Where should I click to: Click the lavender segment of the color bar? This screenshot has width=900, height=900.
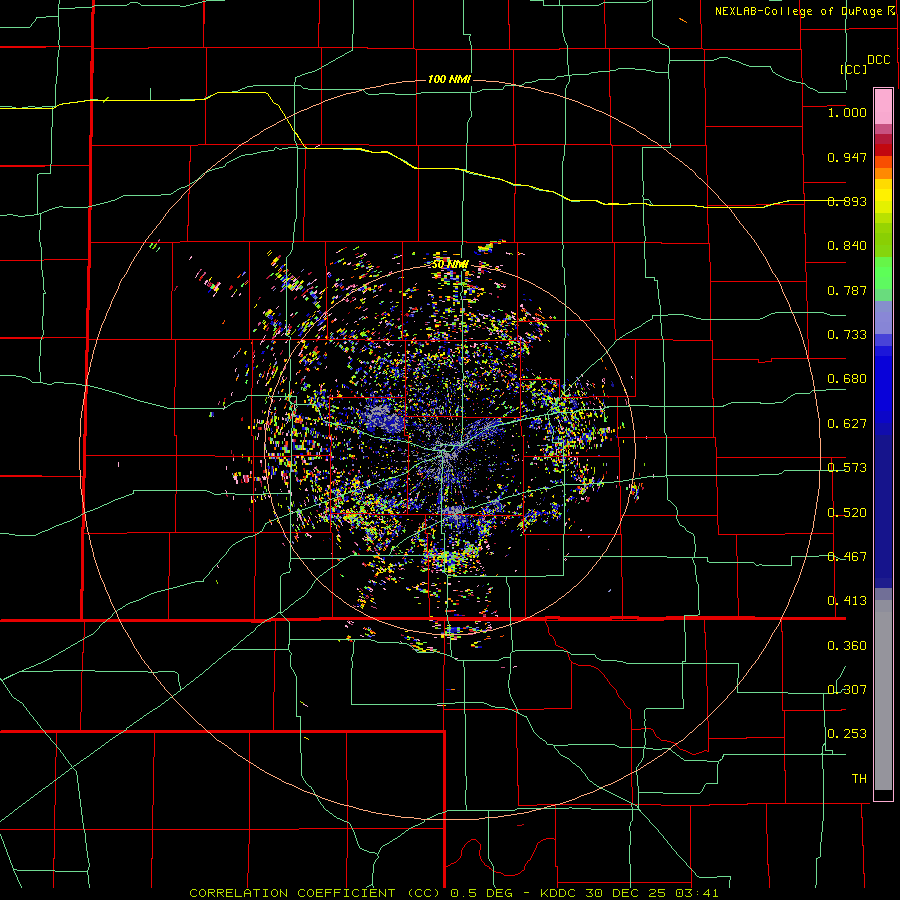[883, 317]
